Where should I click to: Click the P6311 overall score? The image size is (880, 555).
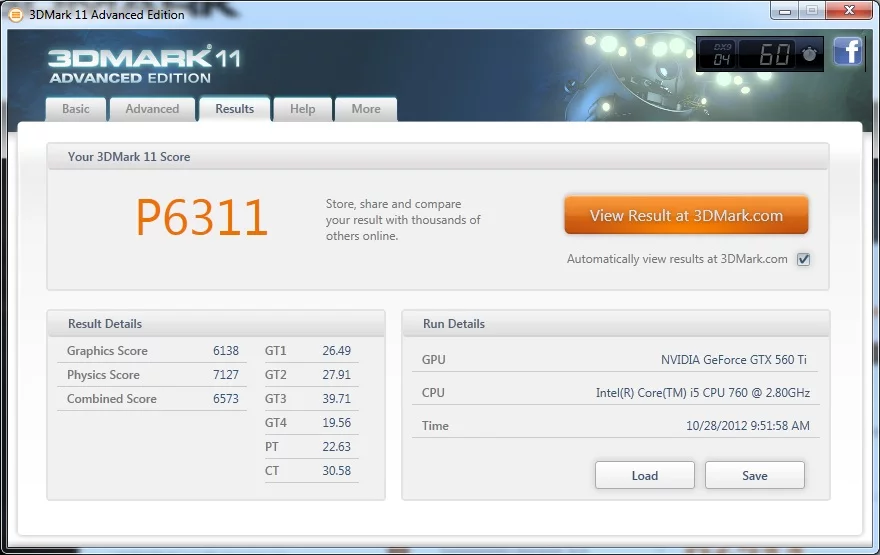[x=201, y=218]
